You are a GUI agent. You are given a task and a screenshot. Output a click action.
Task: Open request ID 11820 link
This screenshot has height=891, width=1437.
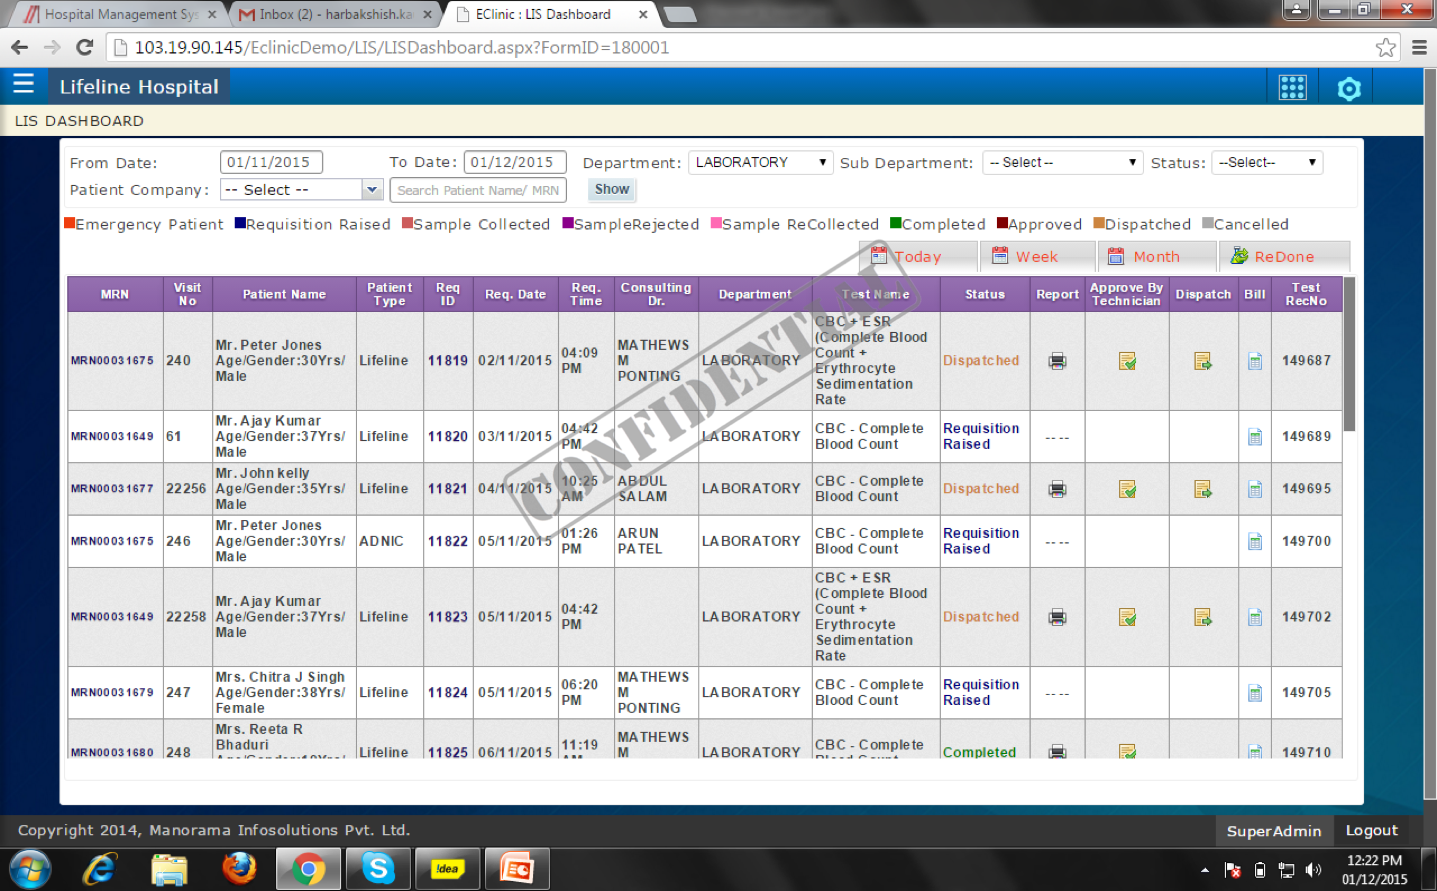tap(448, 437)
